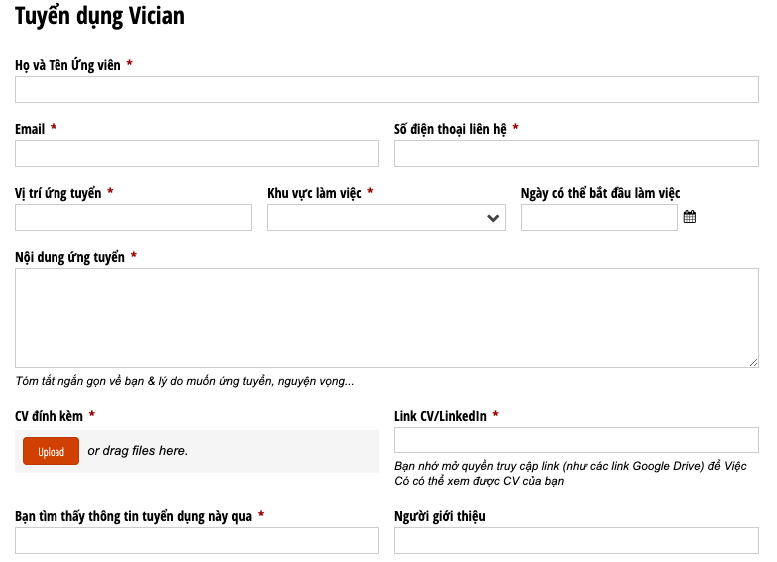Image resolution: width=777 pixels, height=562 pixels.
Task: Click the Email field label
Action: tap(30, 129)
